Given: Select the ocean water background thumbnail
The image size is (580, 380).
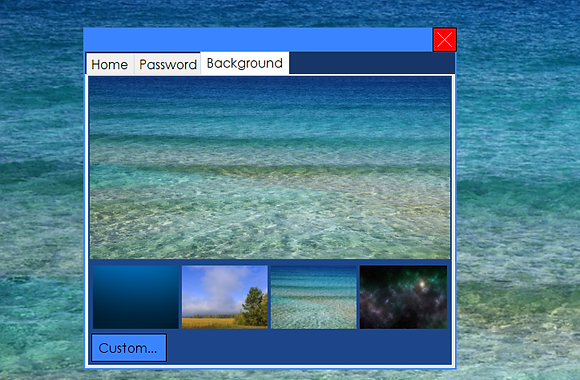Looking at the screenshot, I should click(x=314, y=297).
